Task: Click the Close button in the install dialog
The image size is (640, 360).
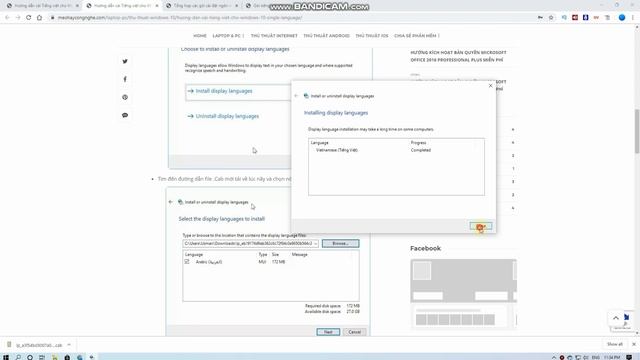Action: [480, 226]
